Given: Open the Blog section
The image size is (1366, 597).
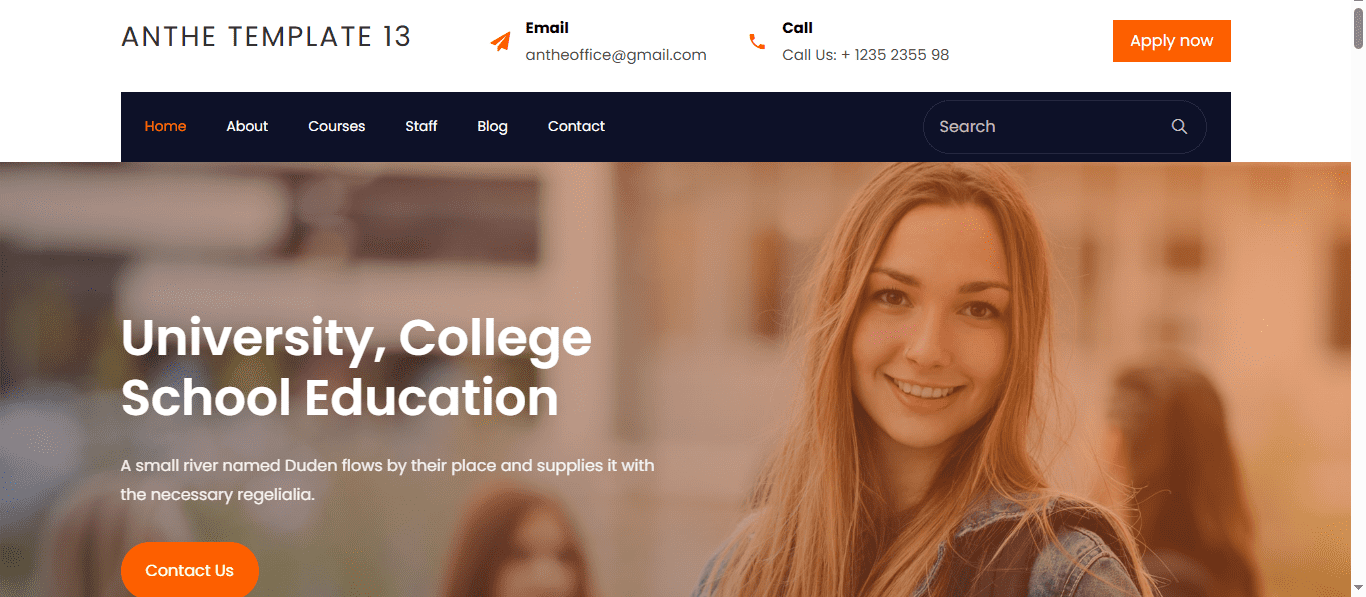Looking at the screenshot, I should pos(492,126).
